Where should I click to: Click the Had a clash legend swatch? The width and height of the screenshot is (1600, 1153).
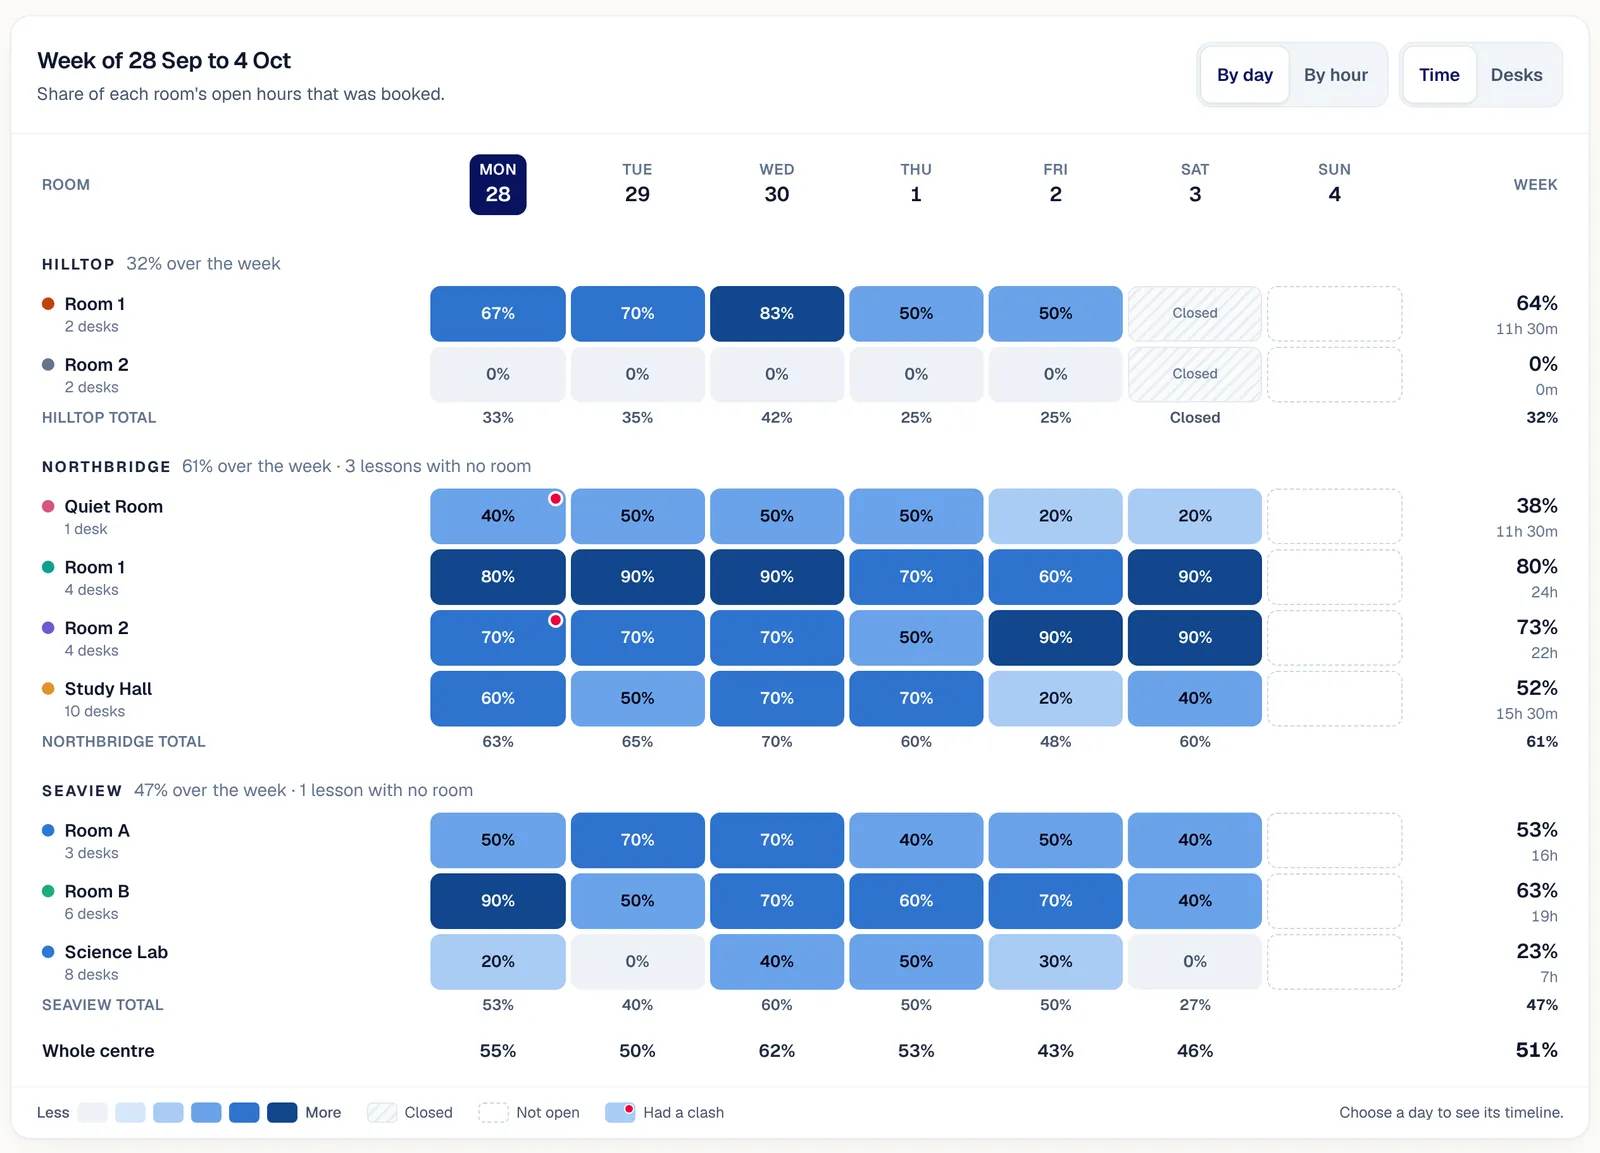[x=620, y=1113]
